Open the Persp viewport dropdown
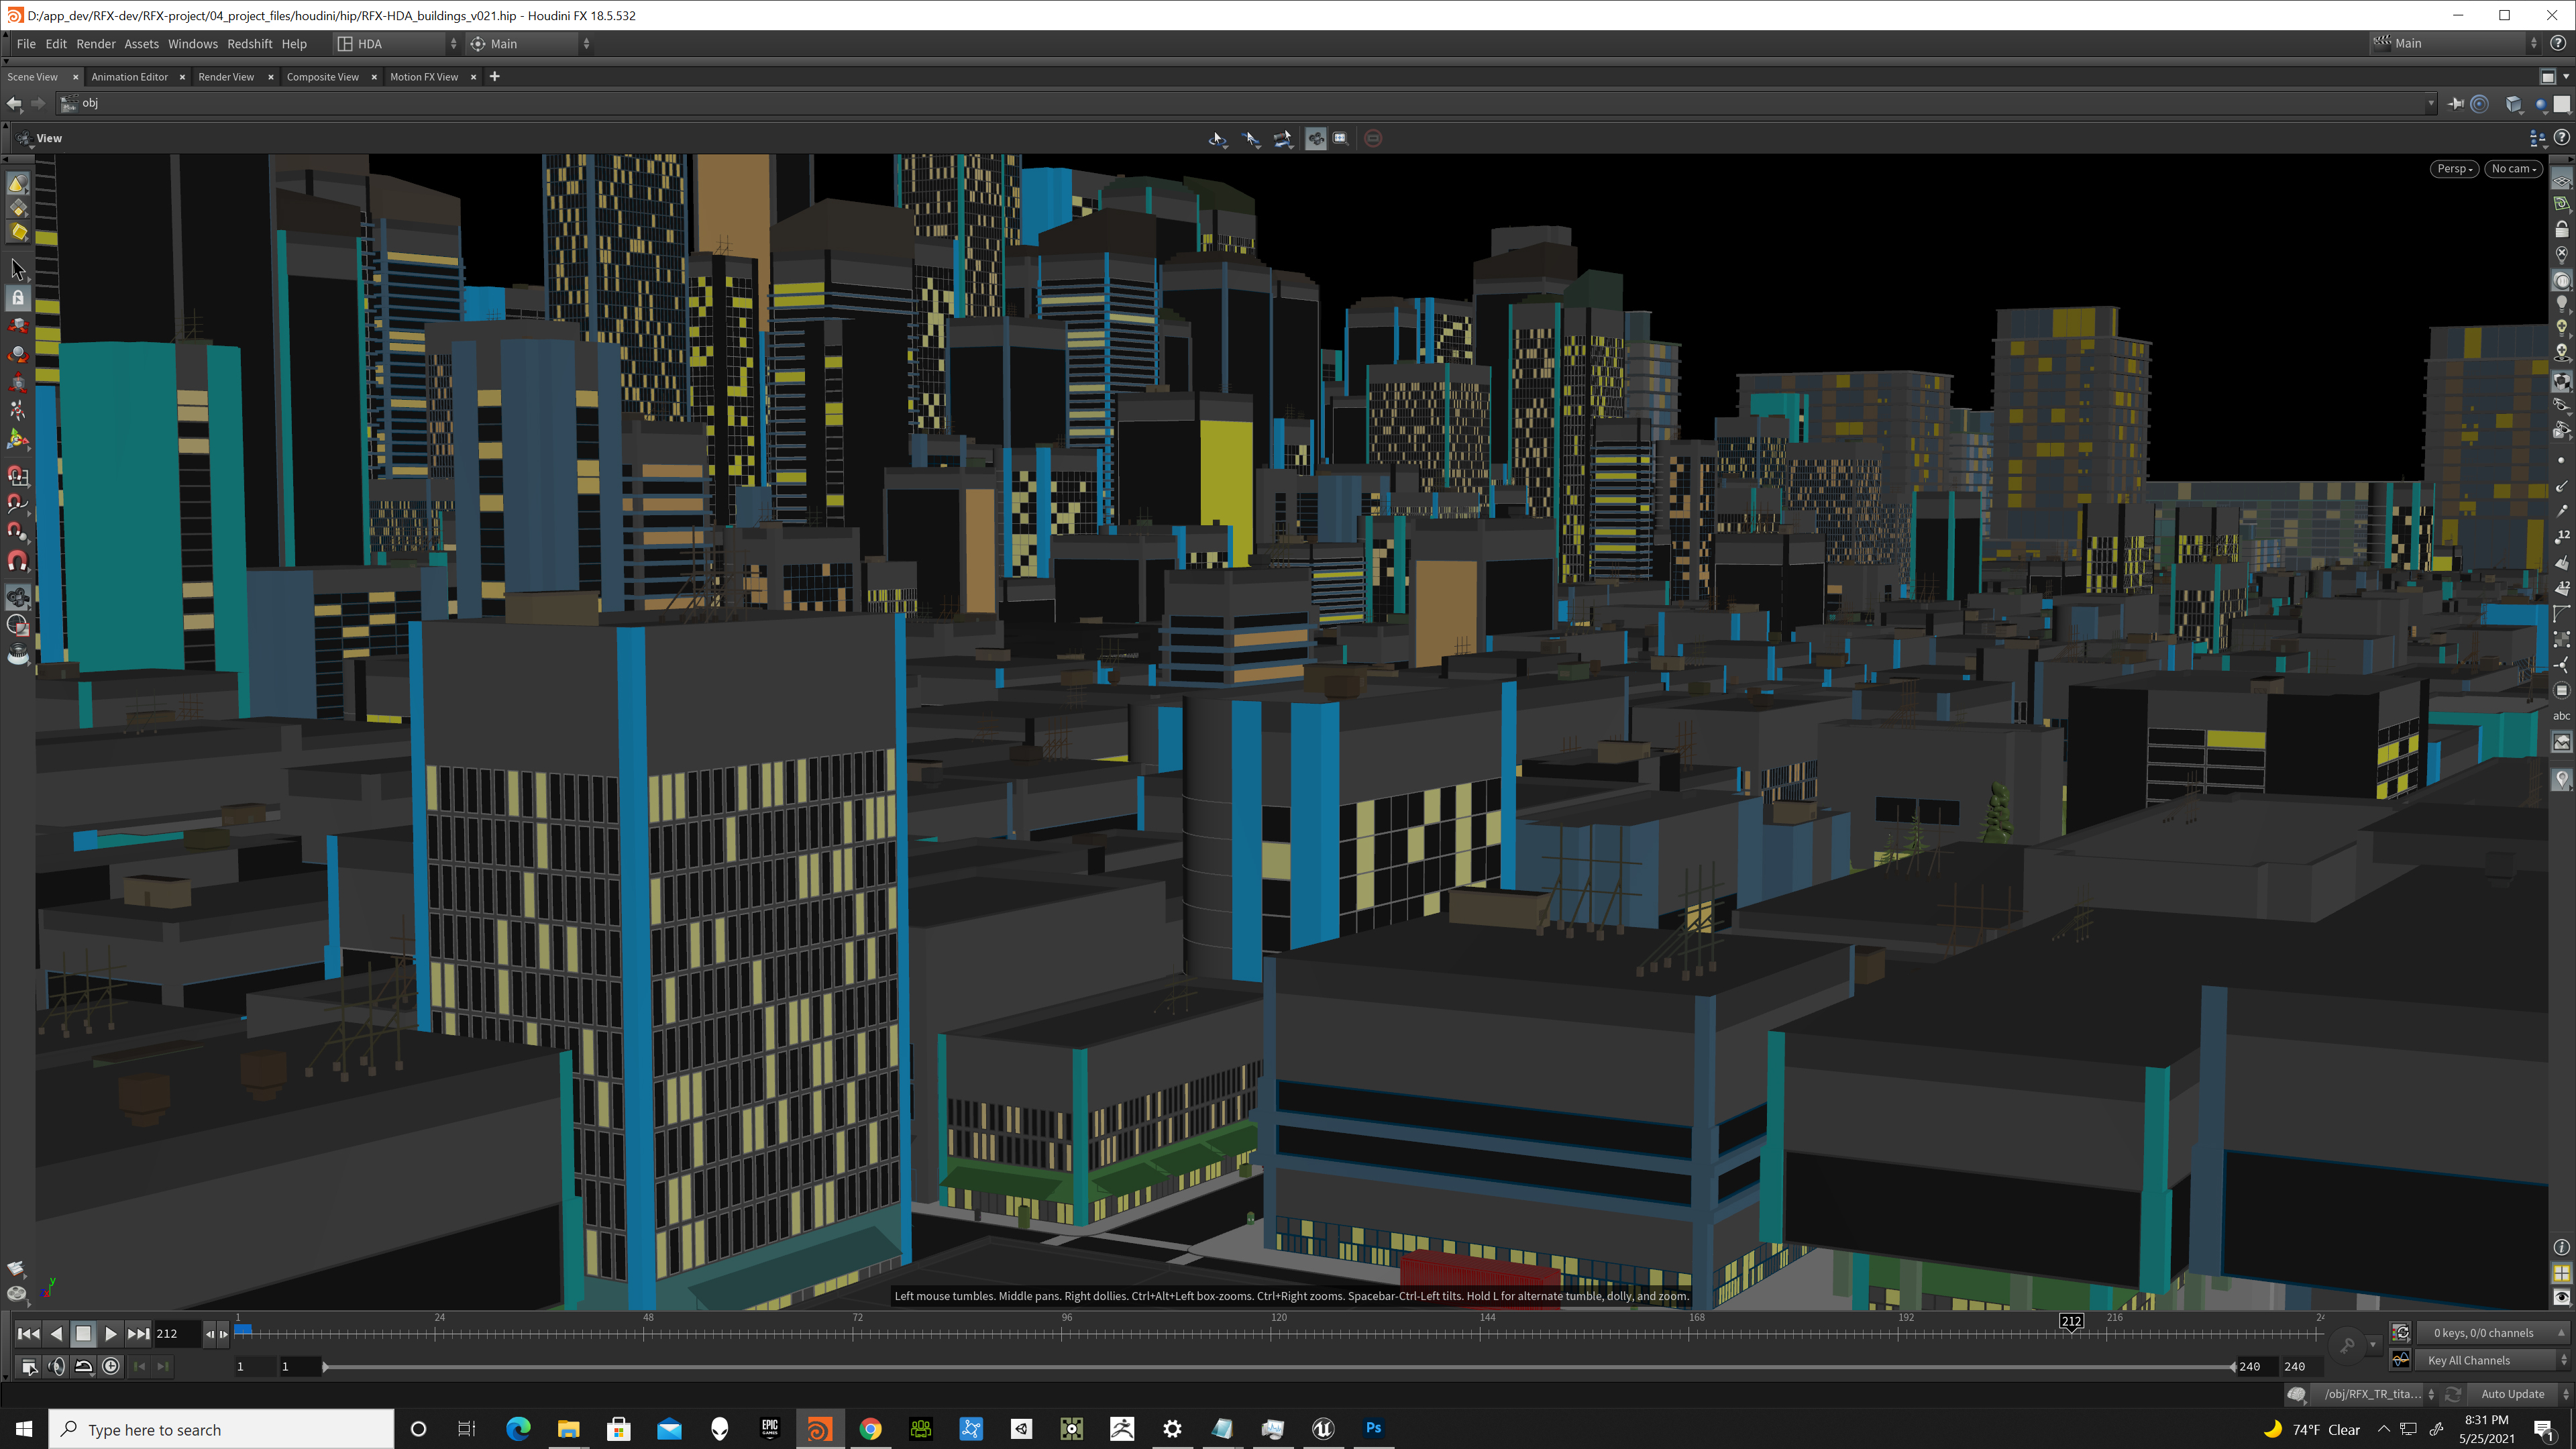The width and height of the screenshot is (2576, 1449). tap(2454, 169)
